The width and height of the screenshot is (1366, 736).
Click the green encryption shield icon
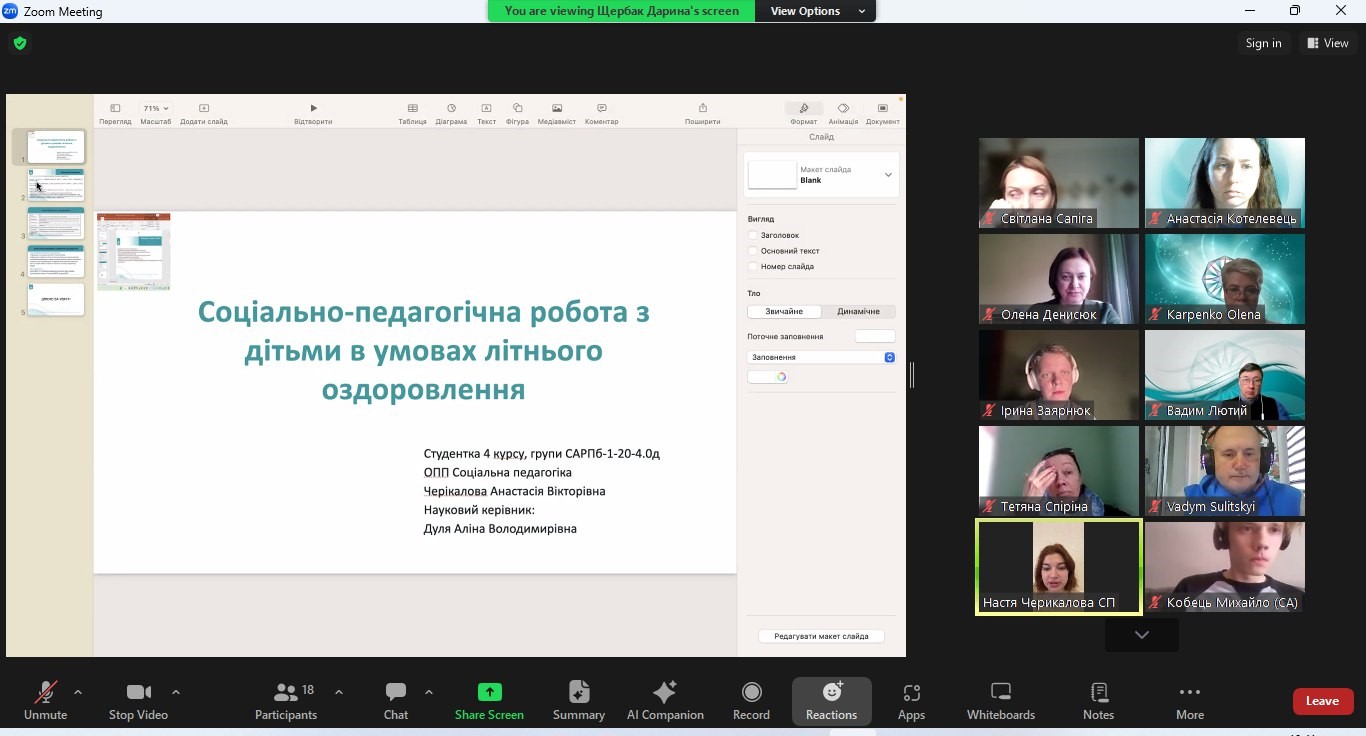20,43
